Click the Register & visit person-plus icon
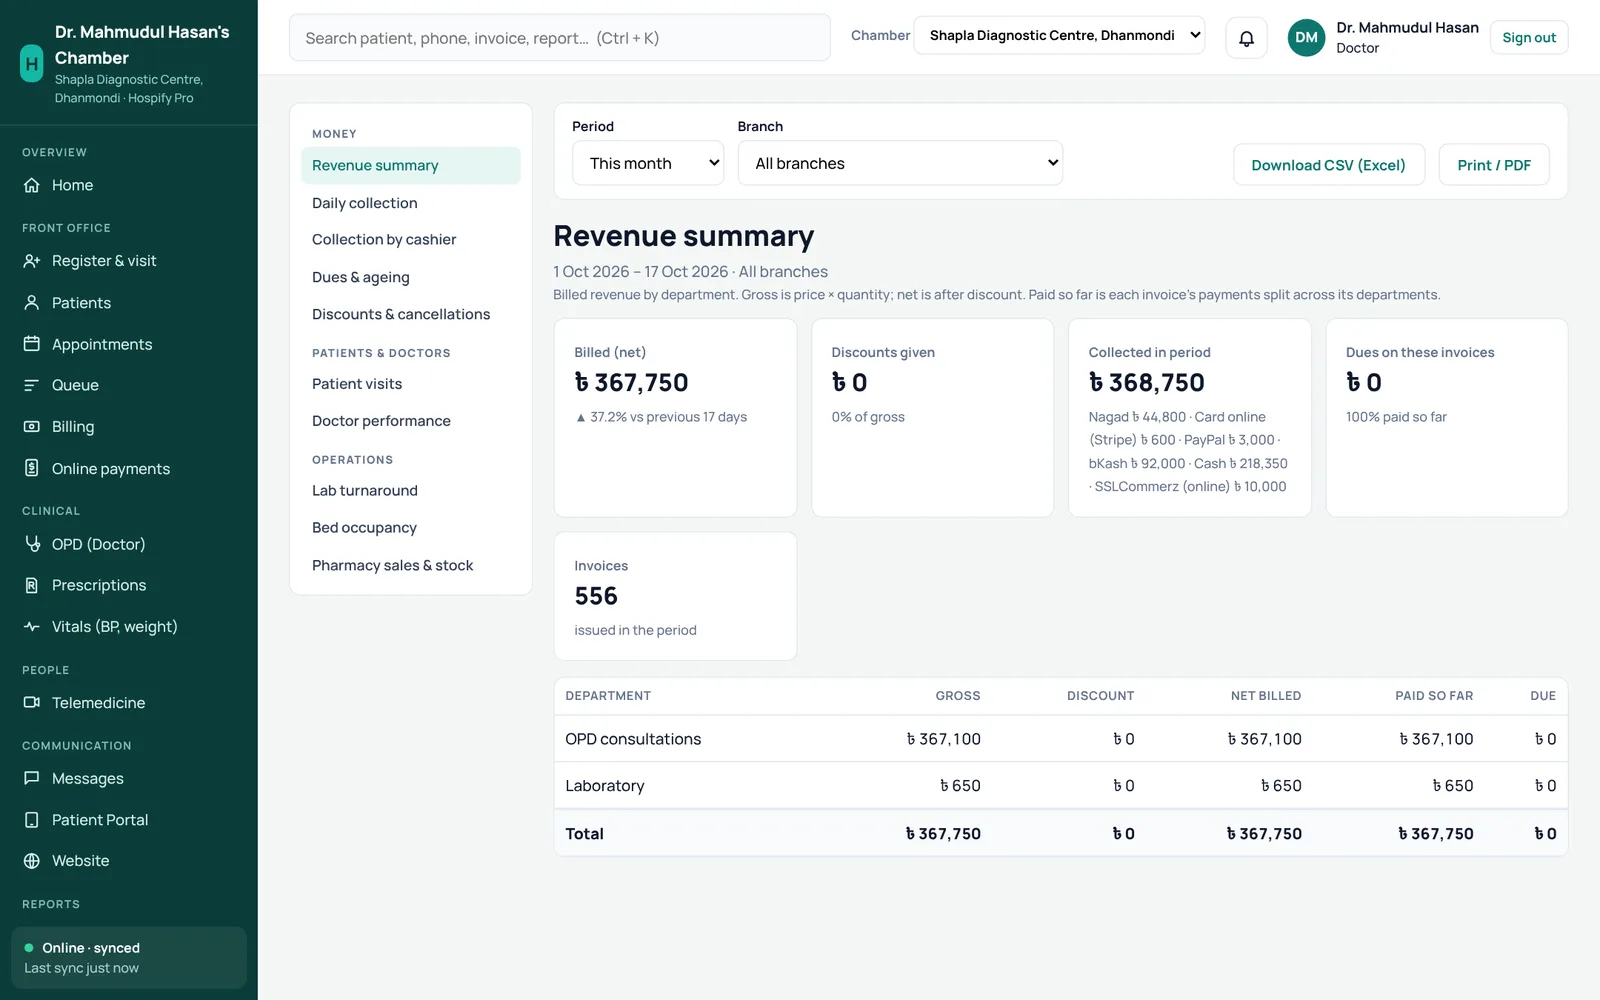Image resolution: width=1600 pixels, height=1000 pixels. click(x=32, y=261)
